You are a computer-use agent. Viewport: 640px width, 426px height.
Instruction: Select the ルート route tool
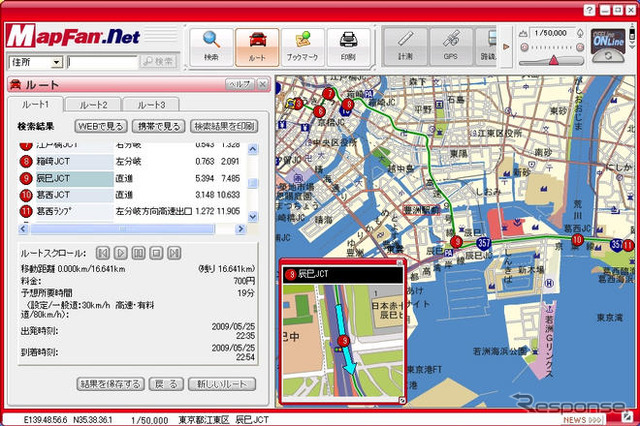(257, 47)
